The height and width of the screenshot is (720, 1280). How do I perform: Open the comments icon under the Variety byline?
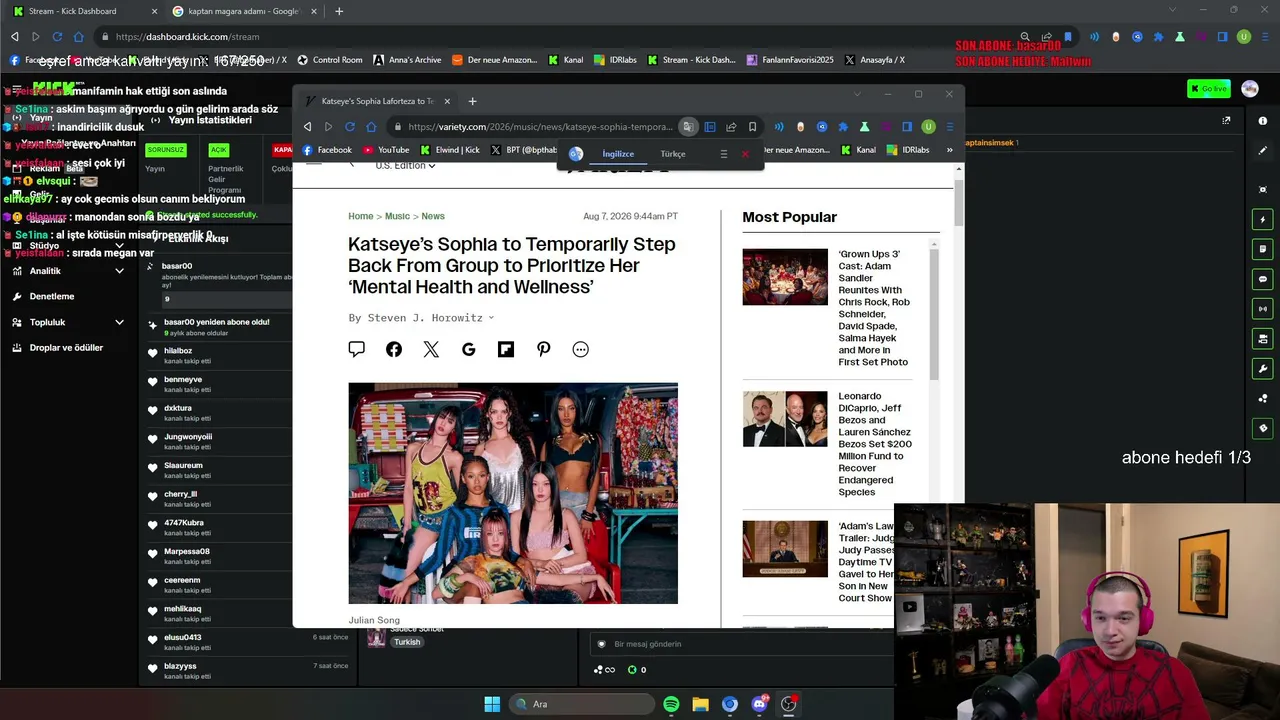[356, 349]
